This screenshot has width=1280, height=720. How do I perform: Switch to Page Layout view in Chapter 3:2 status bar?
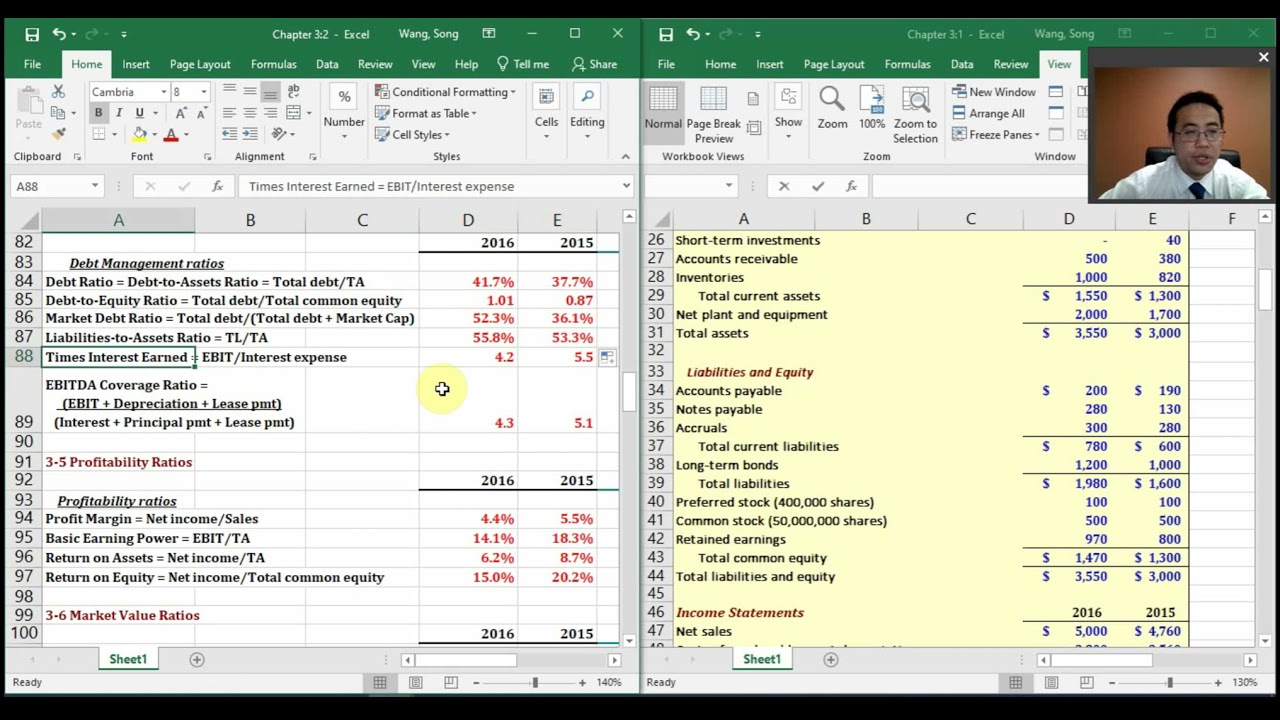(x=415, y=682)
